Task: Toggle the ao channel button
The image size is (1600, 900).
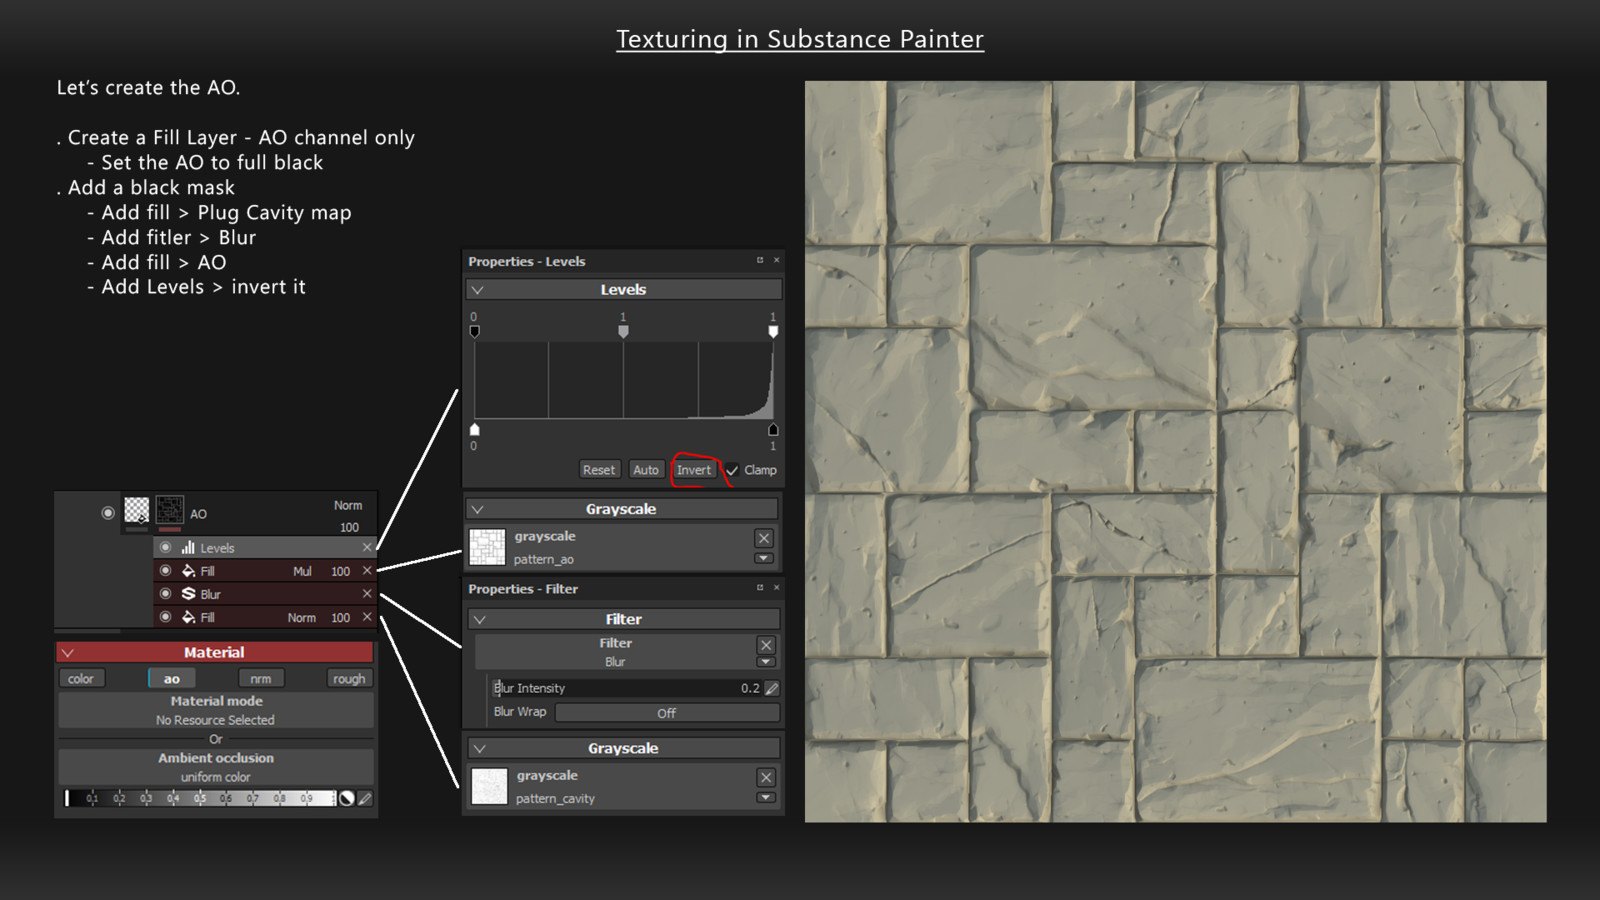Action: (x=172, y=679)
